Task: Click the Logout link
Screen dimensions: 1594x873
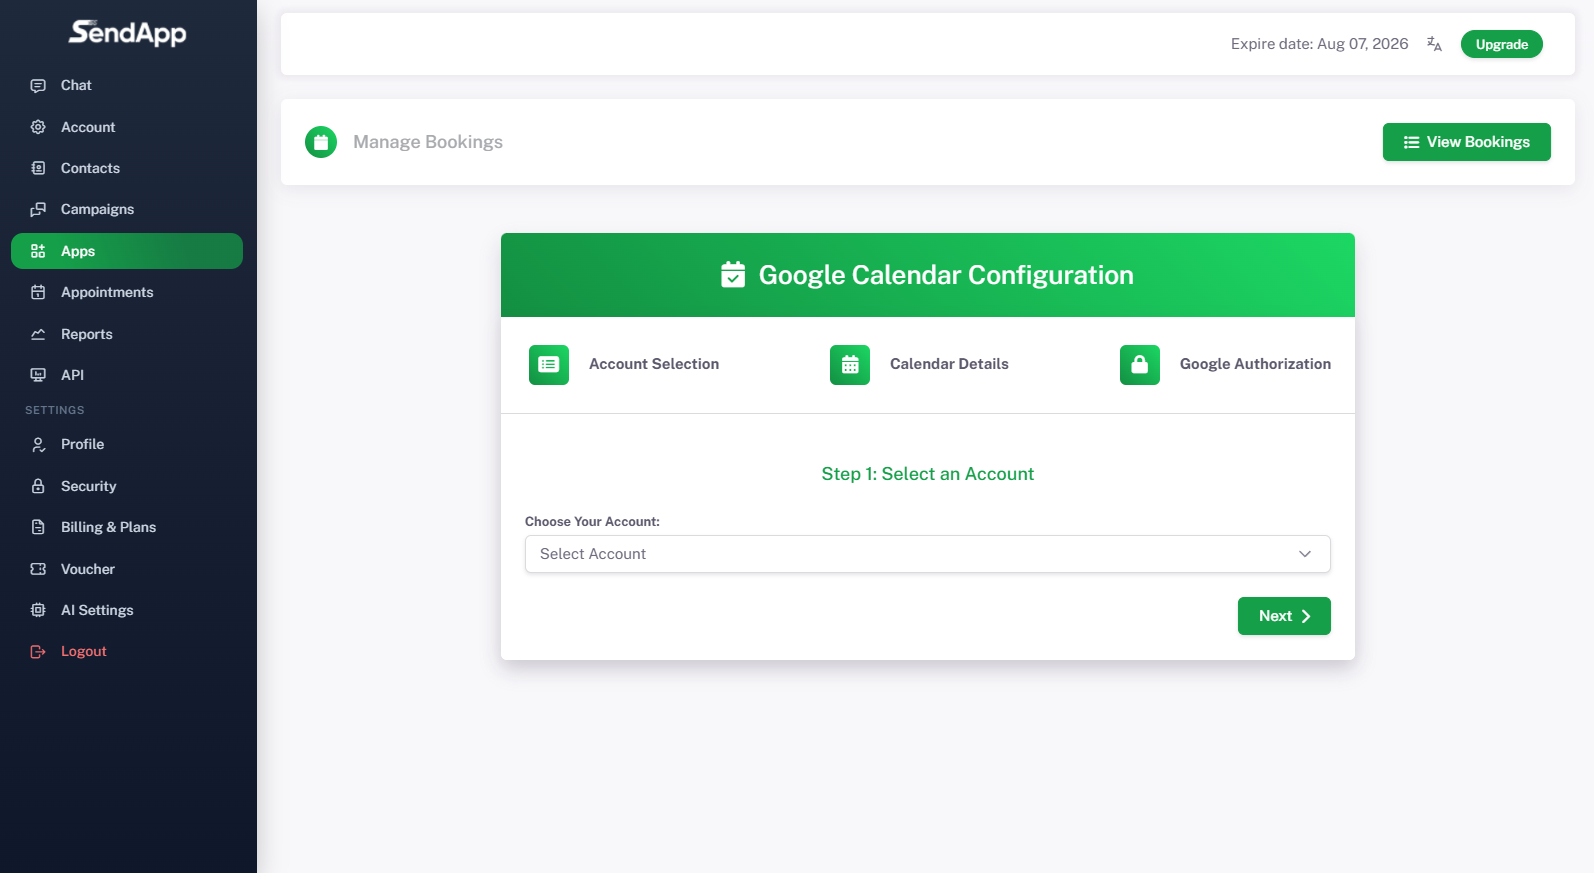Action: pyautogui.click(x=127, y=651)
